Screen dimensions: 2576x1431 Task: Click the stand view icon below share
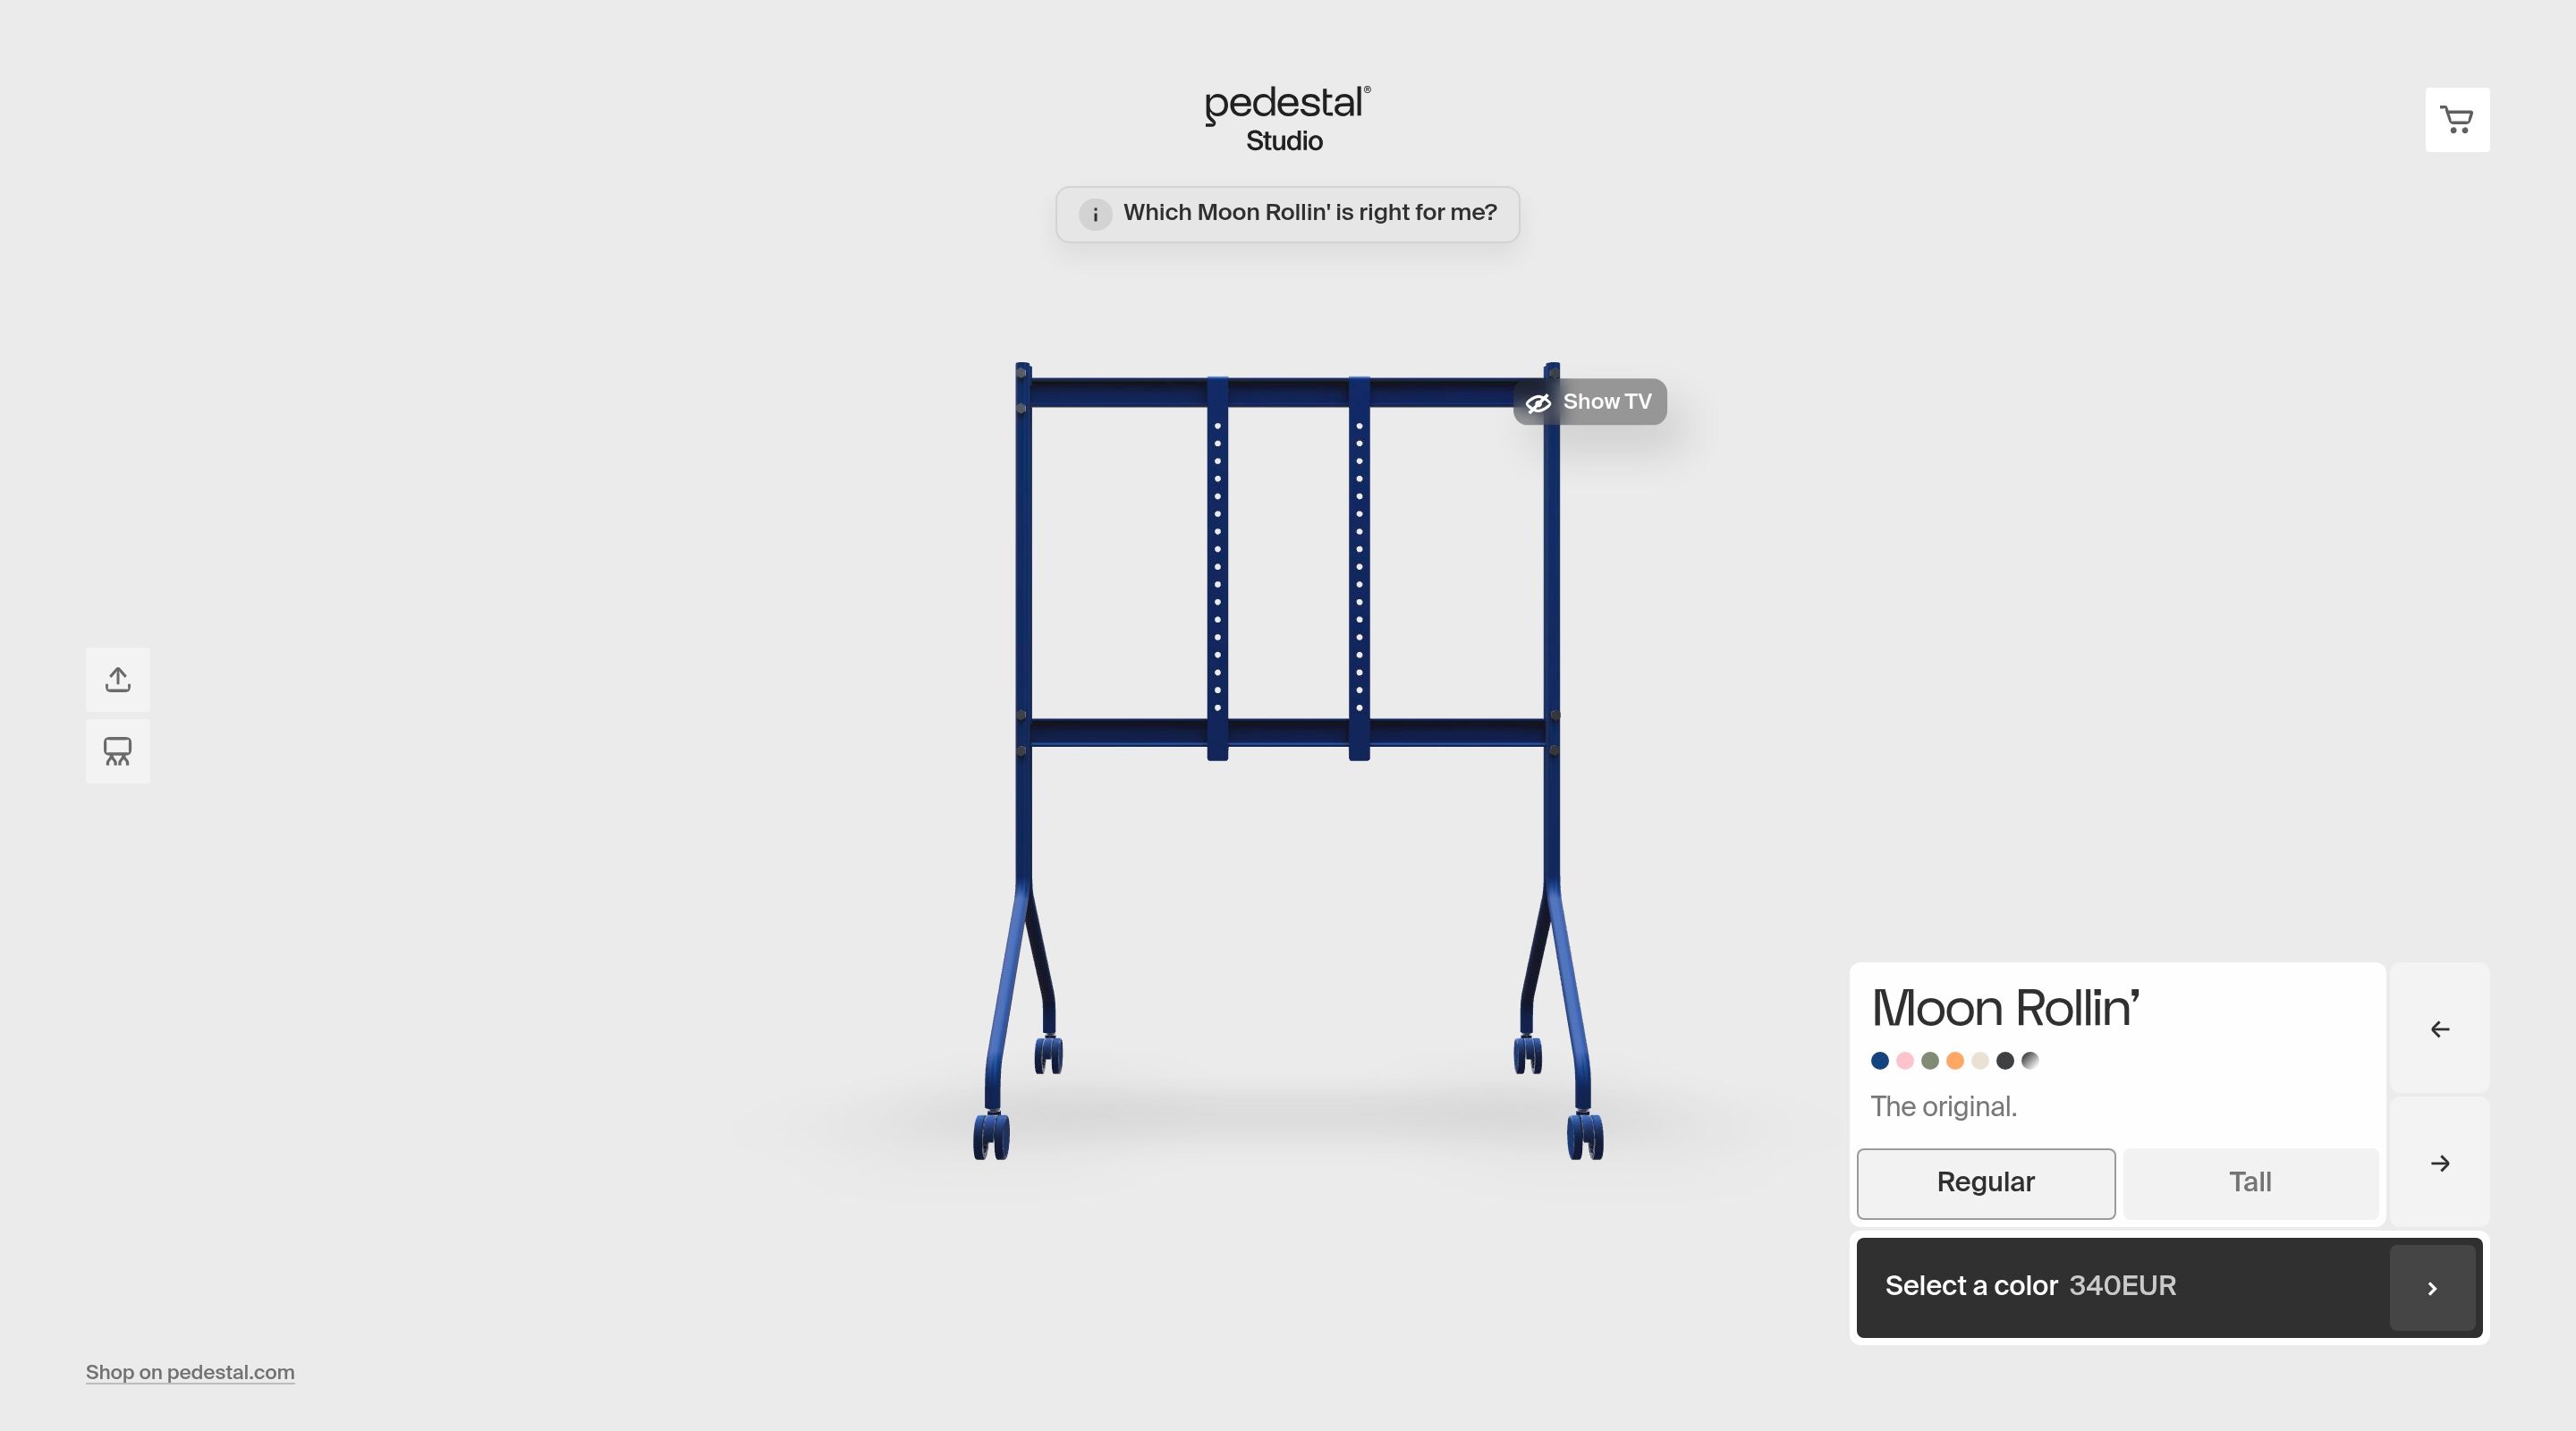click(x=118, y=751)
